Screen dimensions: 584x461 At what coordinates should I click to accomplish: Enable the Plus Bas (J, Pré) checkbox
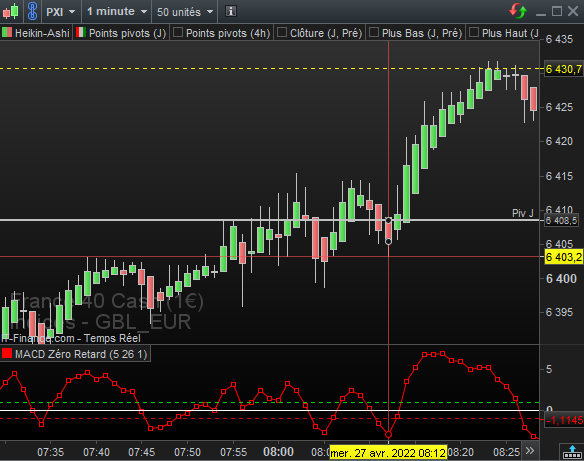(374, 32)
